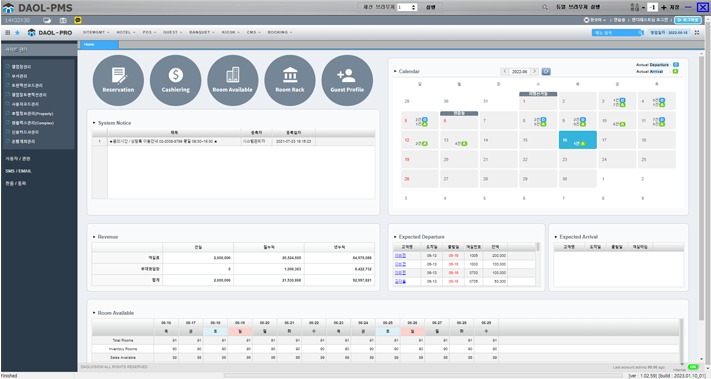
Task: Open the Guest Profile shortcut circle
Action: coord(347,81)
